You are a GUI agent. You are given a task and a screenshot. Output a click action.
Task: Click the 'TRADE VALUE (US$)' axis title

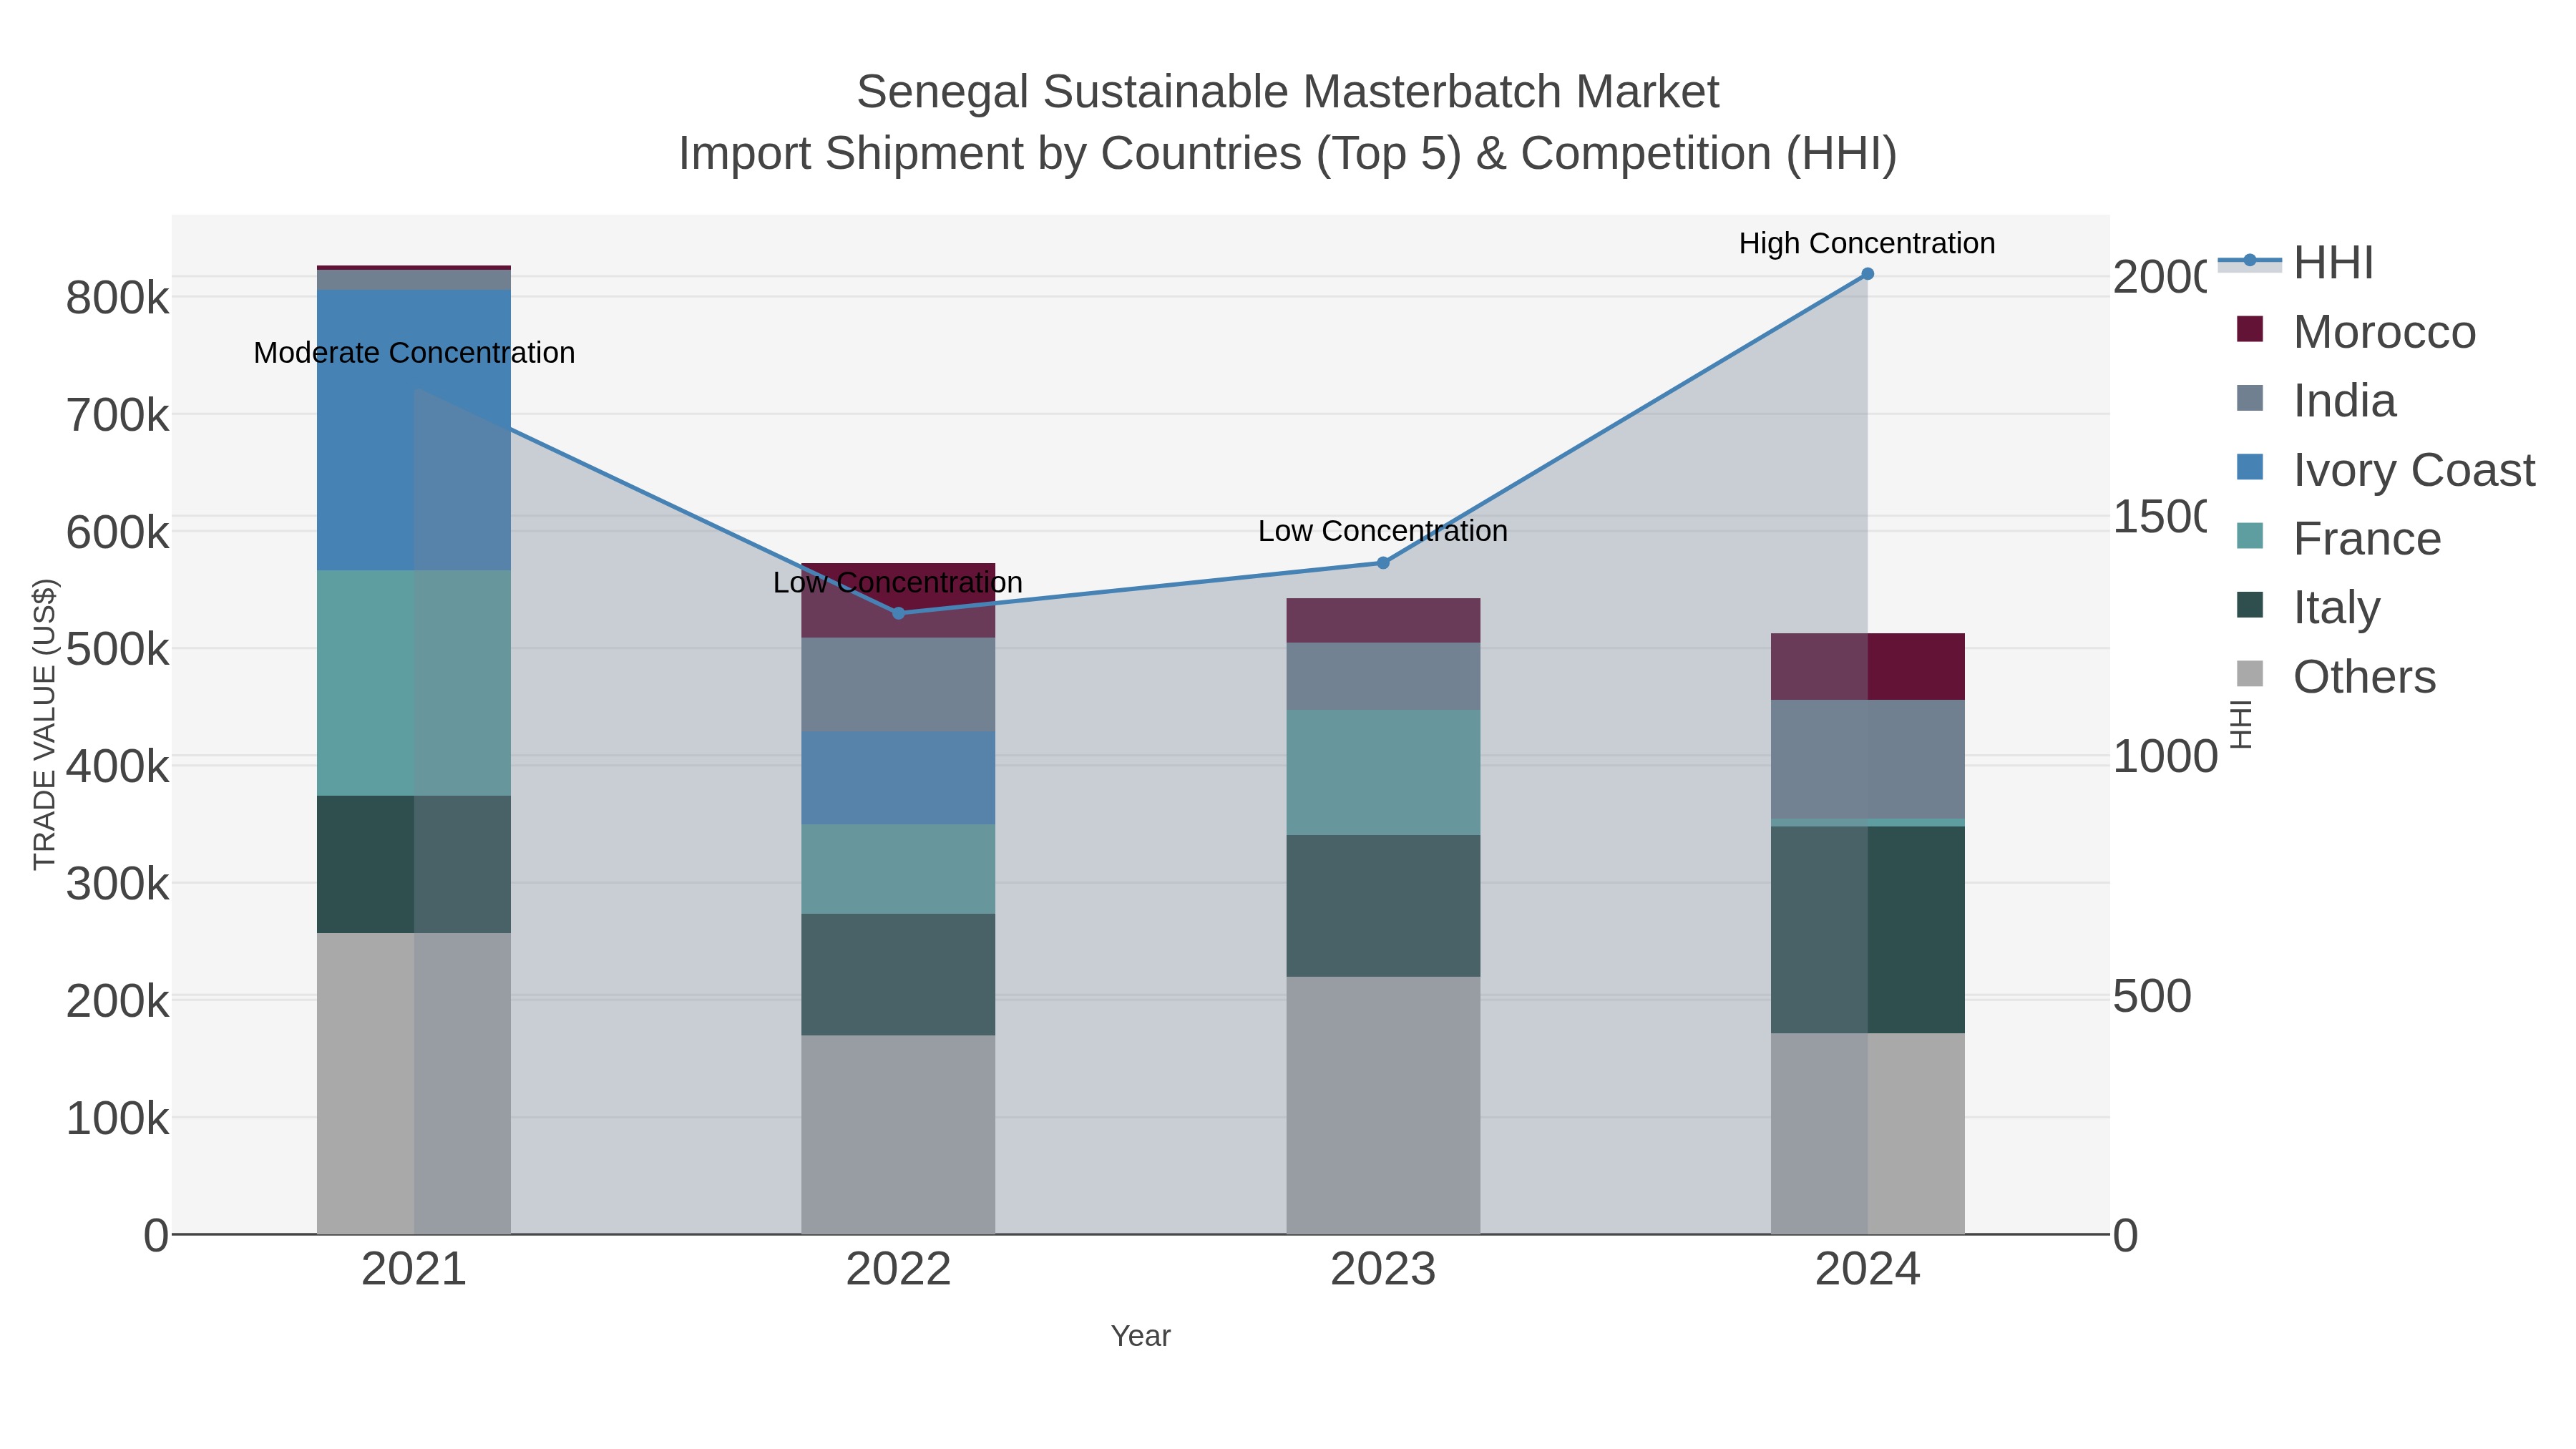44,724
